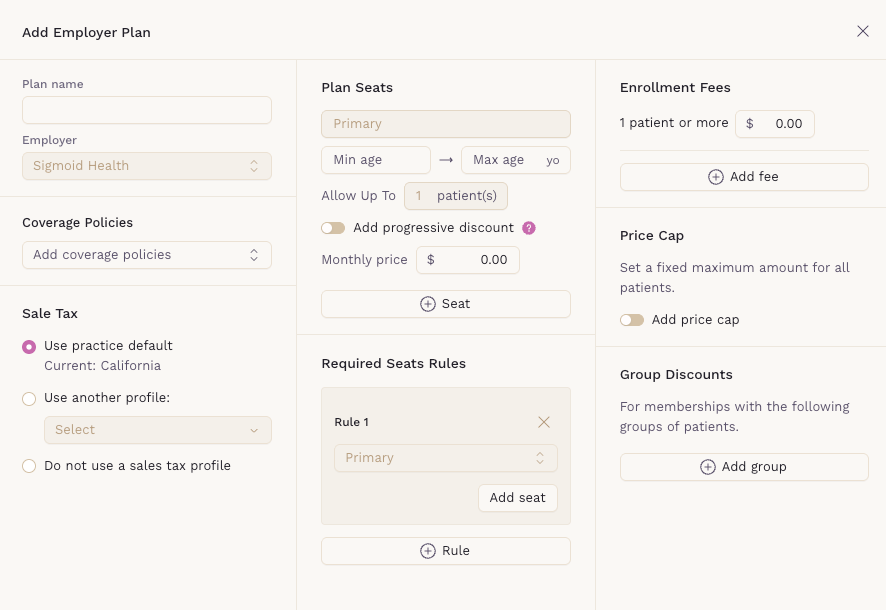Click the Add seat button
886x610 pixels.
coord(517,498)
